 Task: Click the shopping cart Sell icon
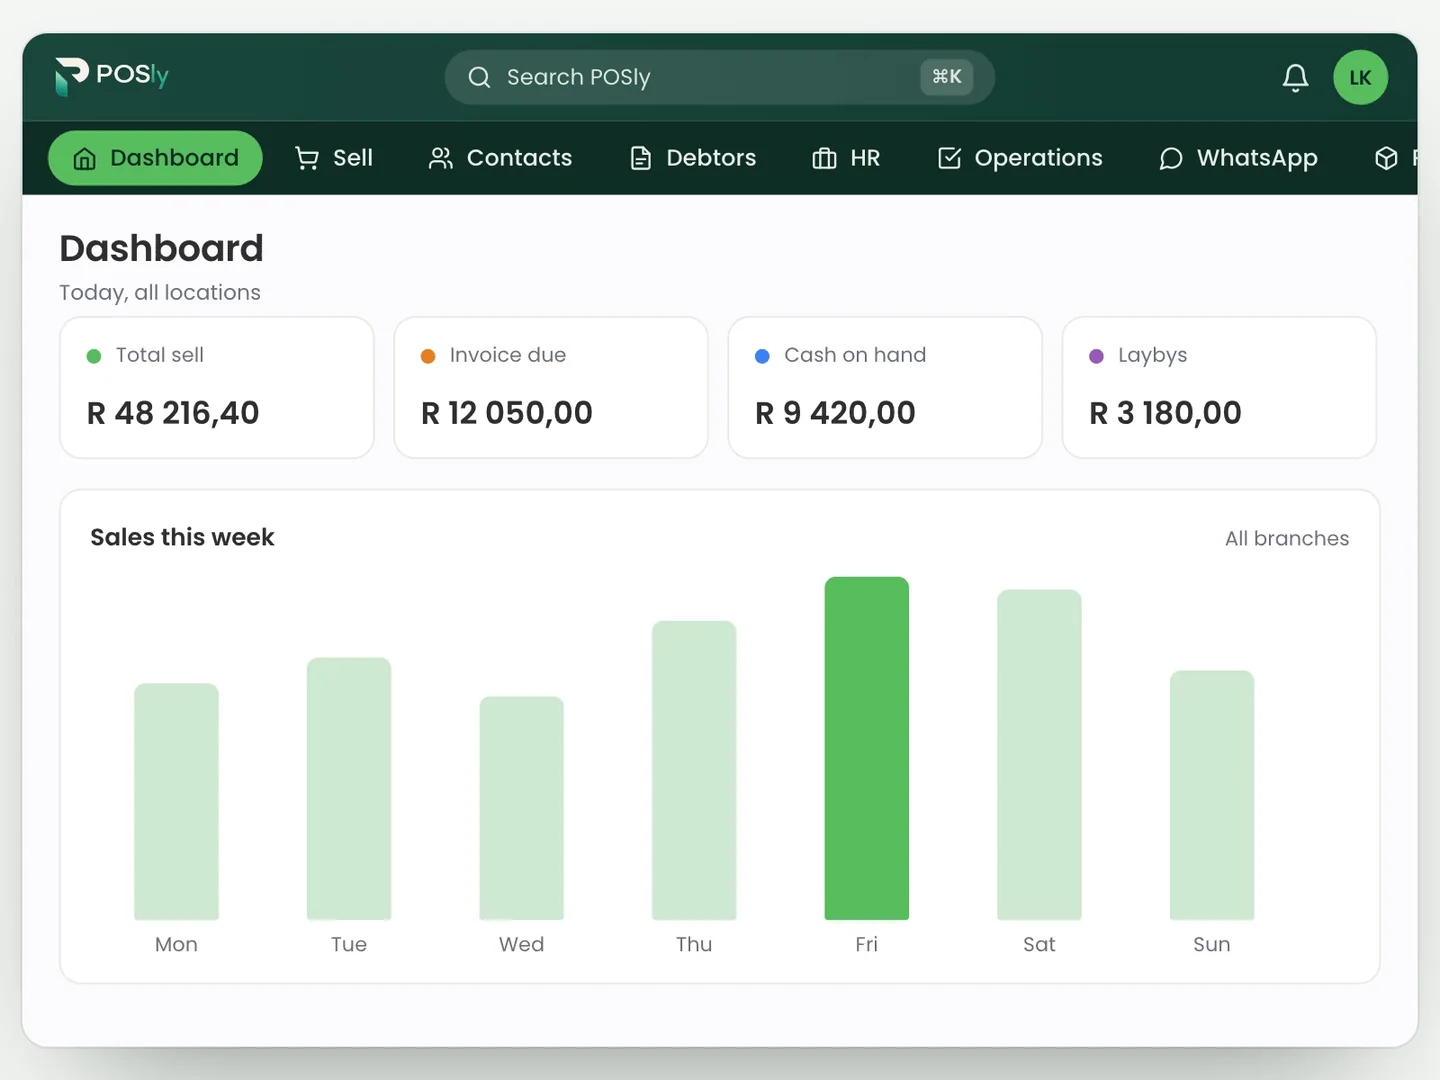(307, 158)
